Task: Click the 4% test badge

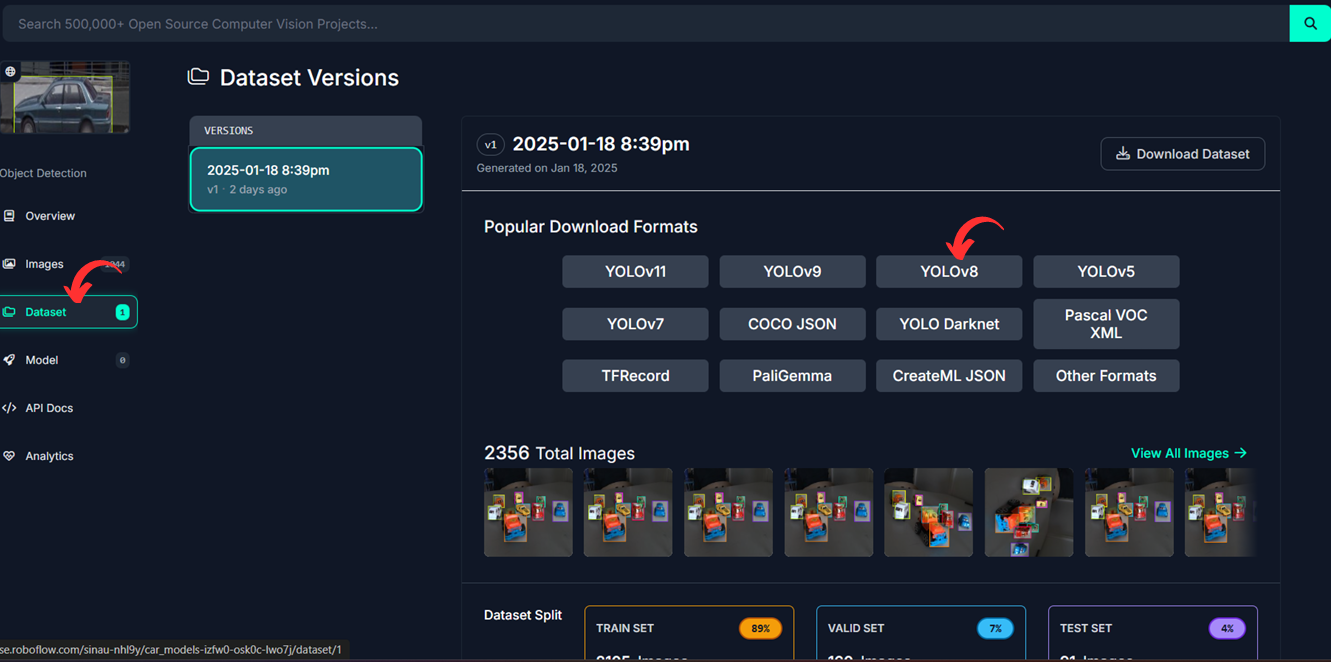Action: (1227, 629)
